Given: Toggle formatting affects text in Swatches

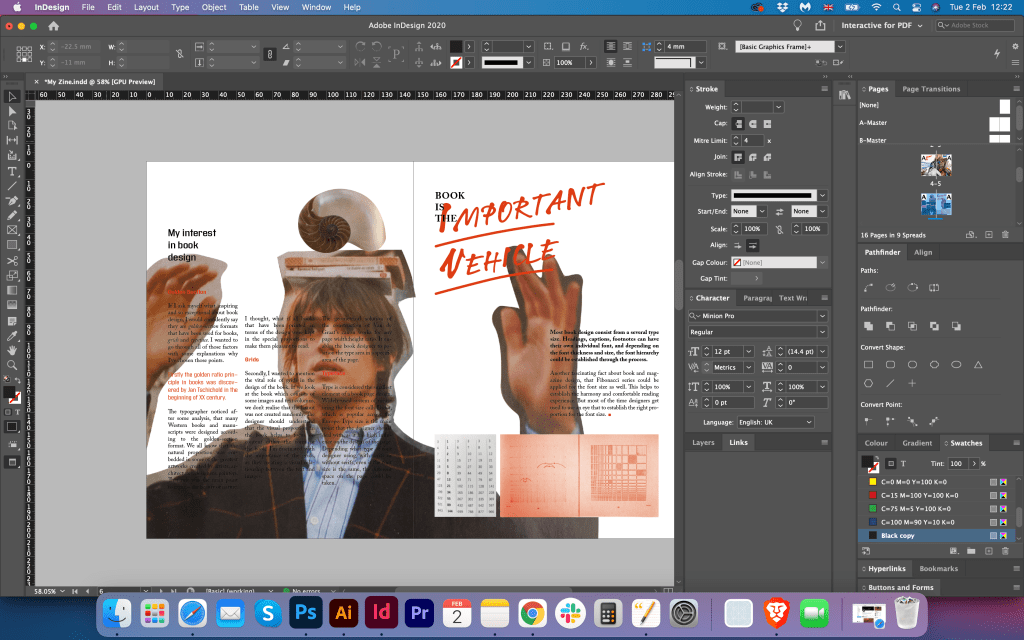Looking at the screenshot, I should pos(903,464).
